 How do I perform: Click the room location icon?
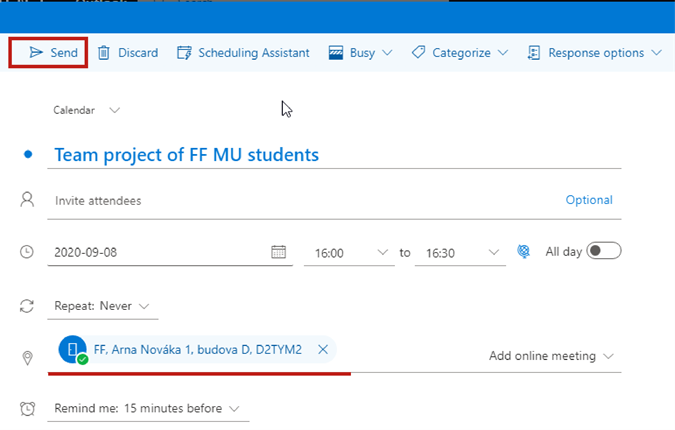pos(73,349)
